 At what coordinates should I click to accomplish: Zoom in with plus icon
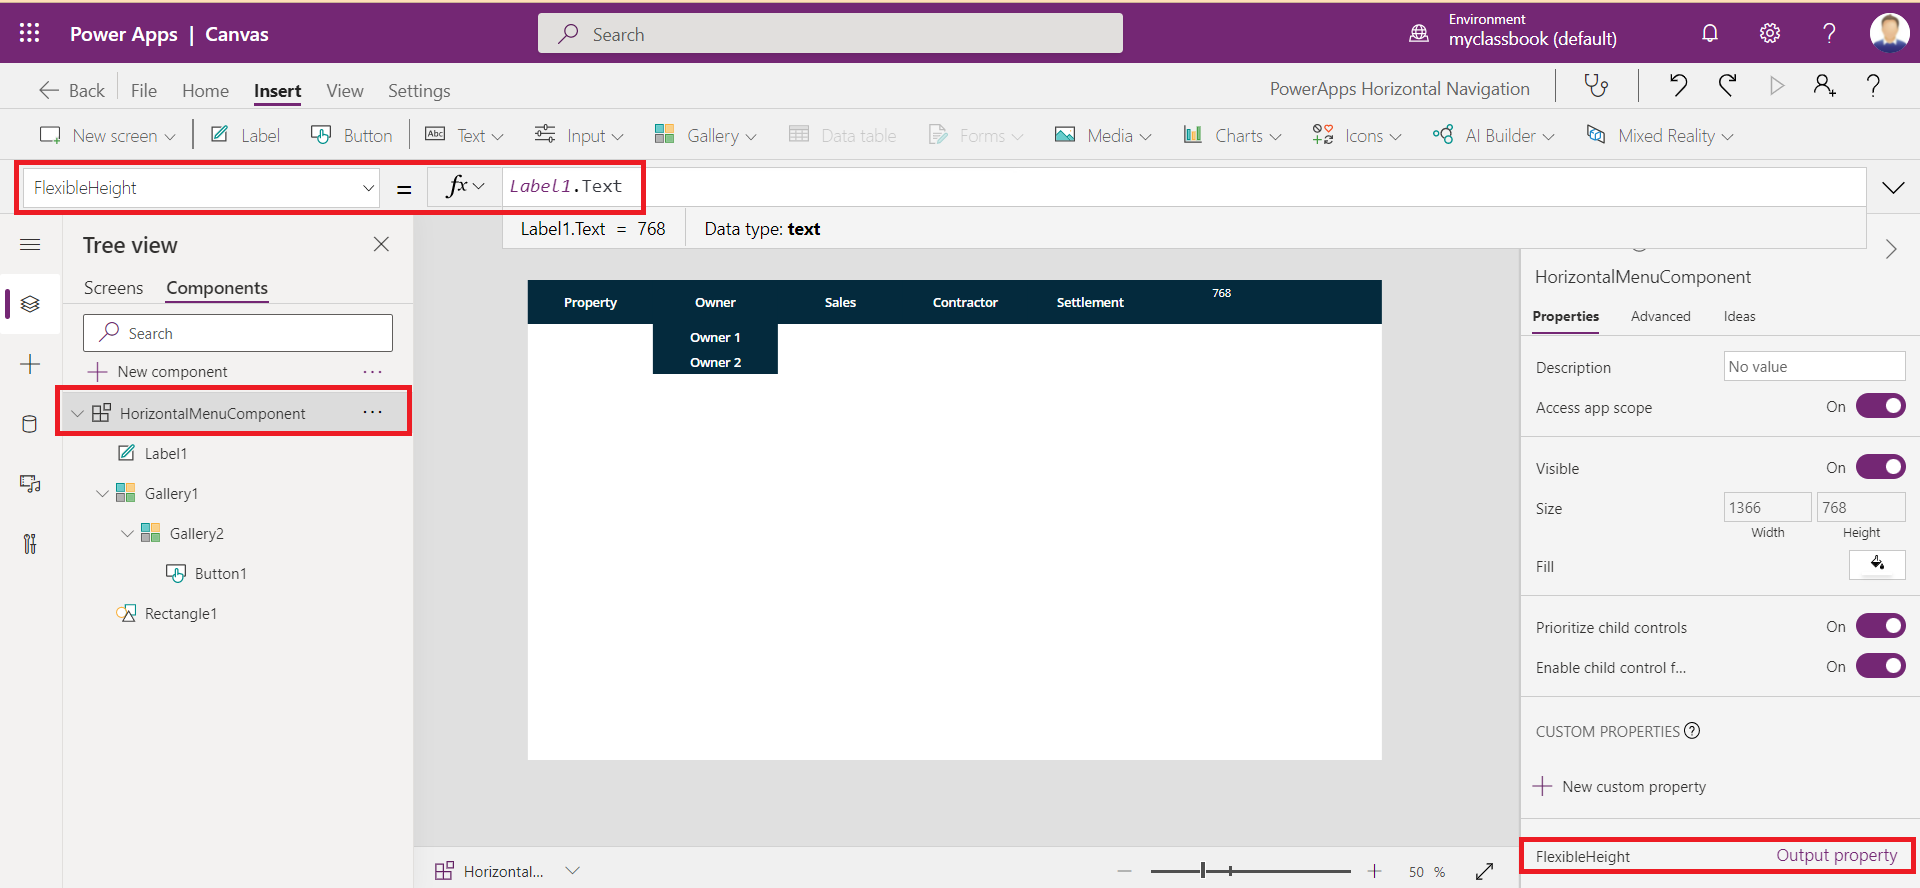point(1375,871)
